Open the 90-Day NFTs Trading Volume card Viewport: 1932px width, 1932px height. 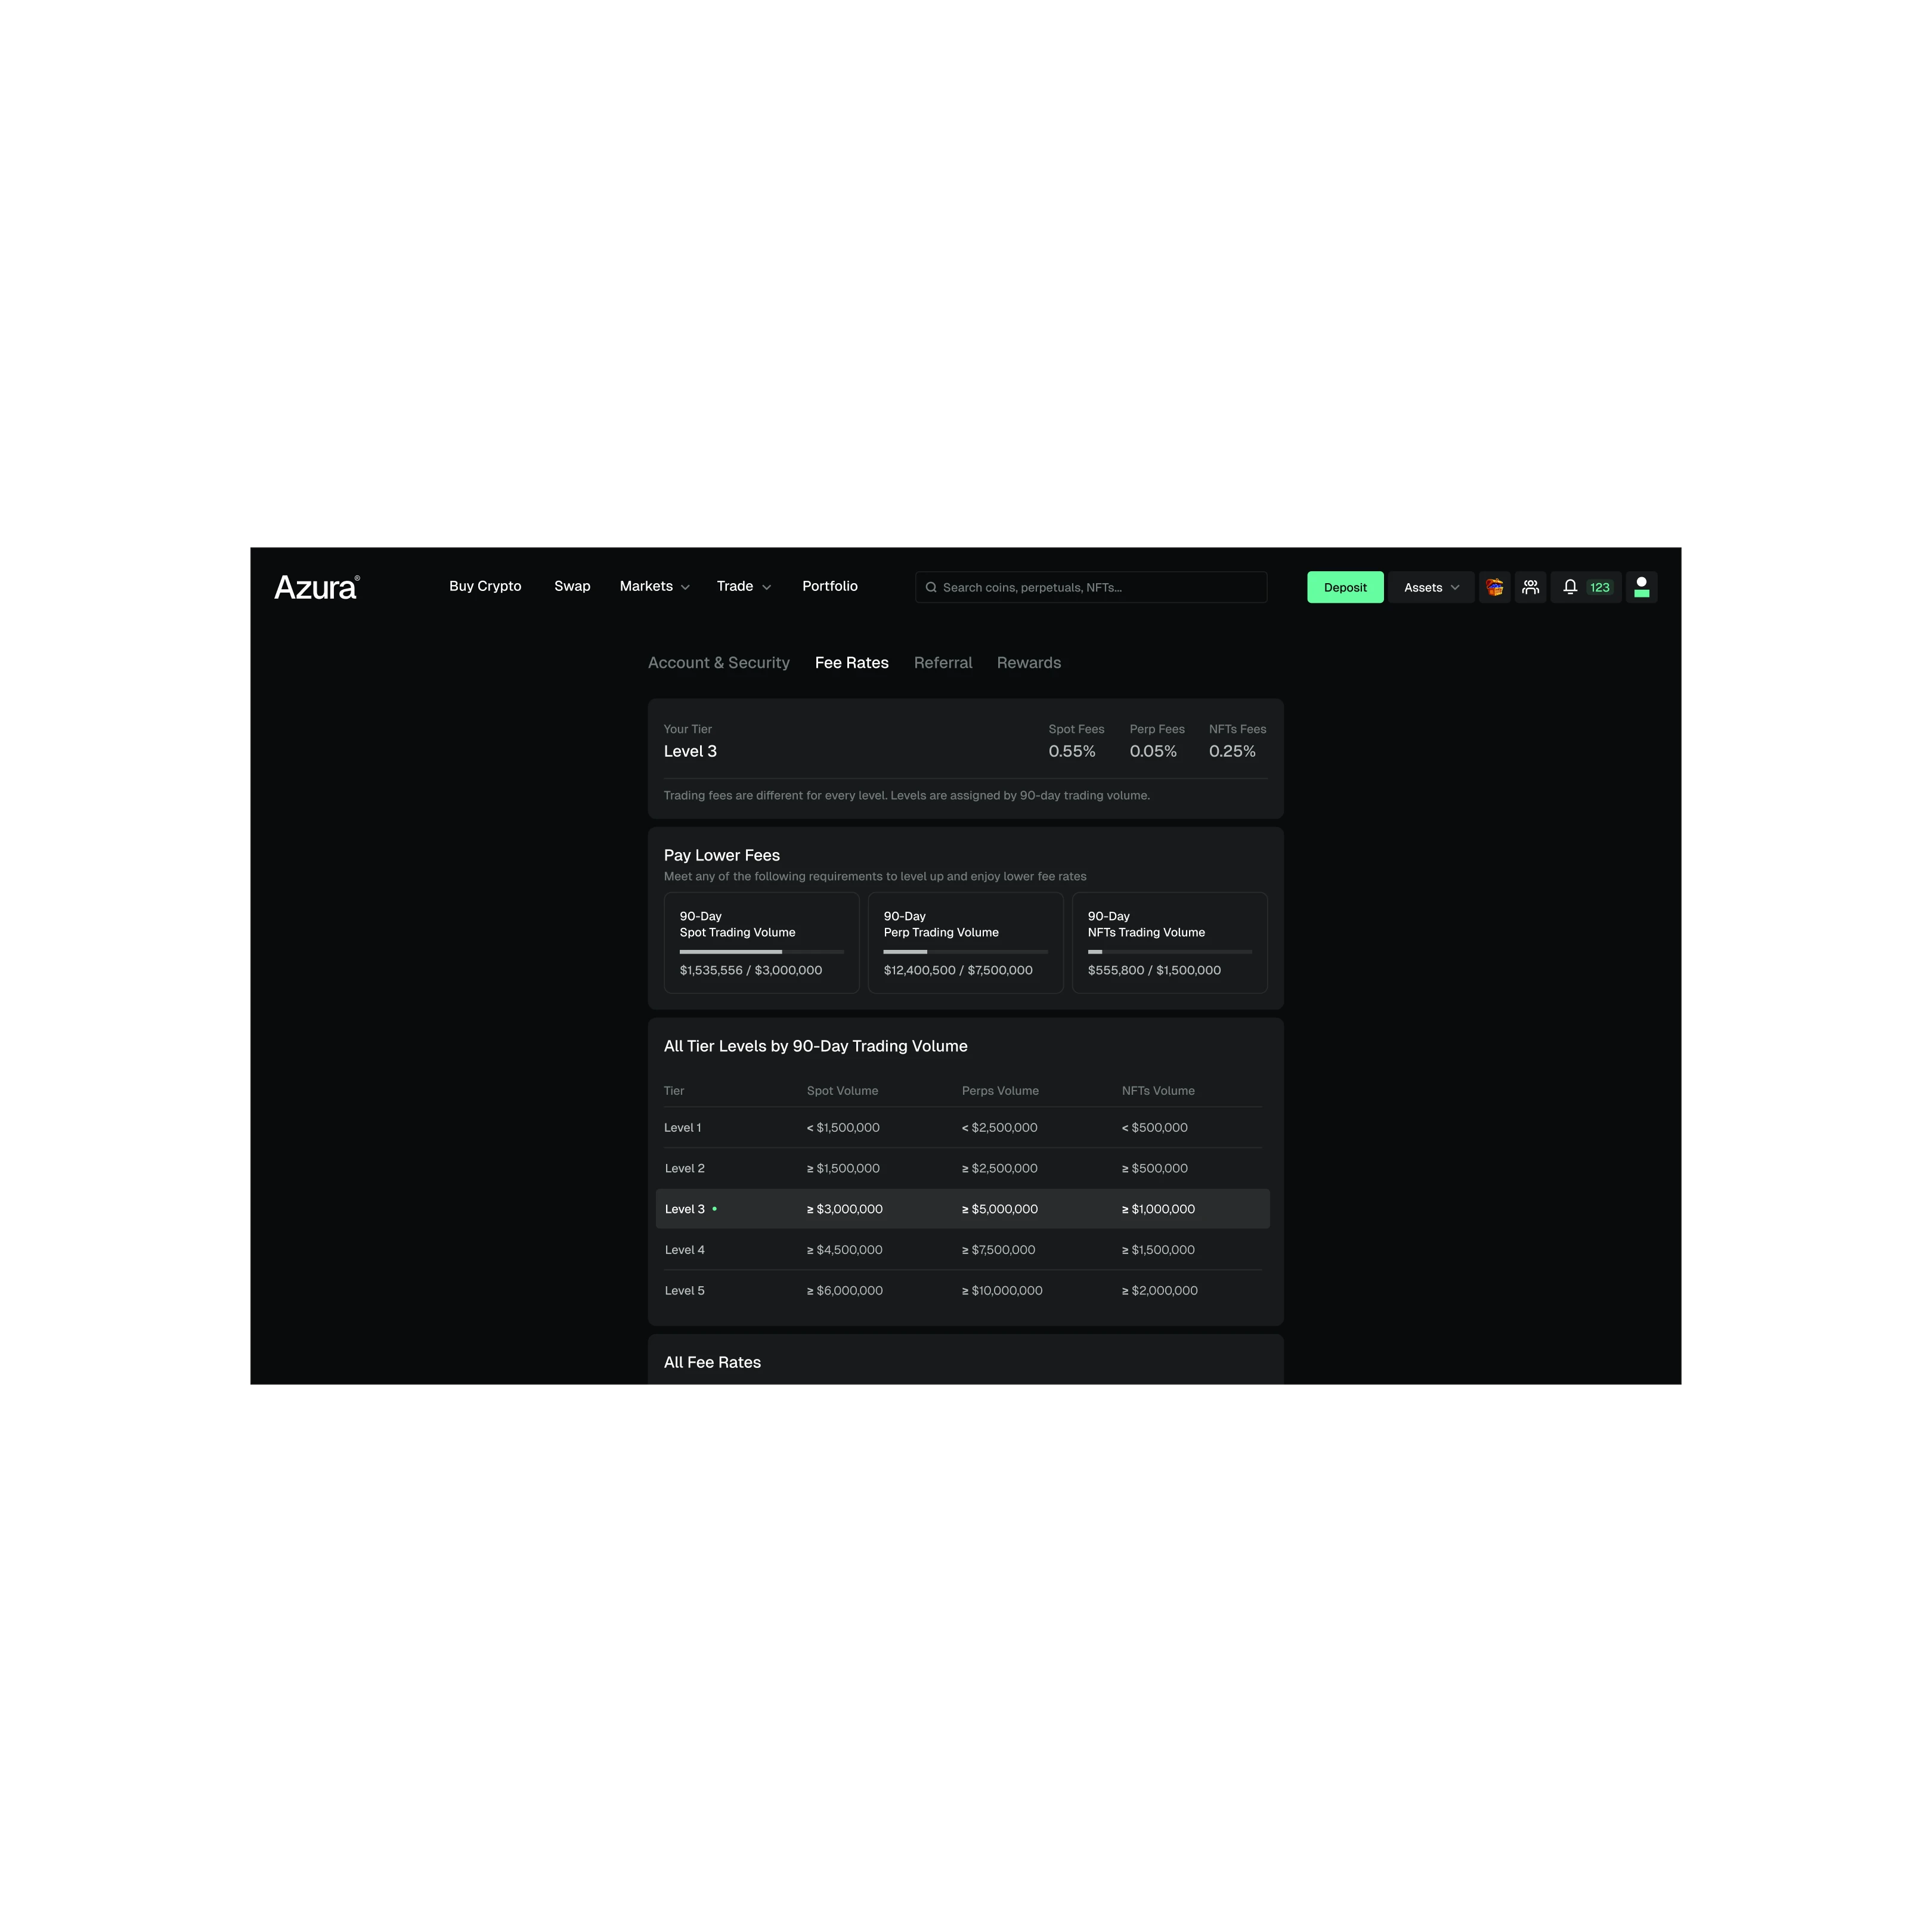pyautogui.click(x=1169, y=942)
